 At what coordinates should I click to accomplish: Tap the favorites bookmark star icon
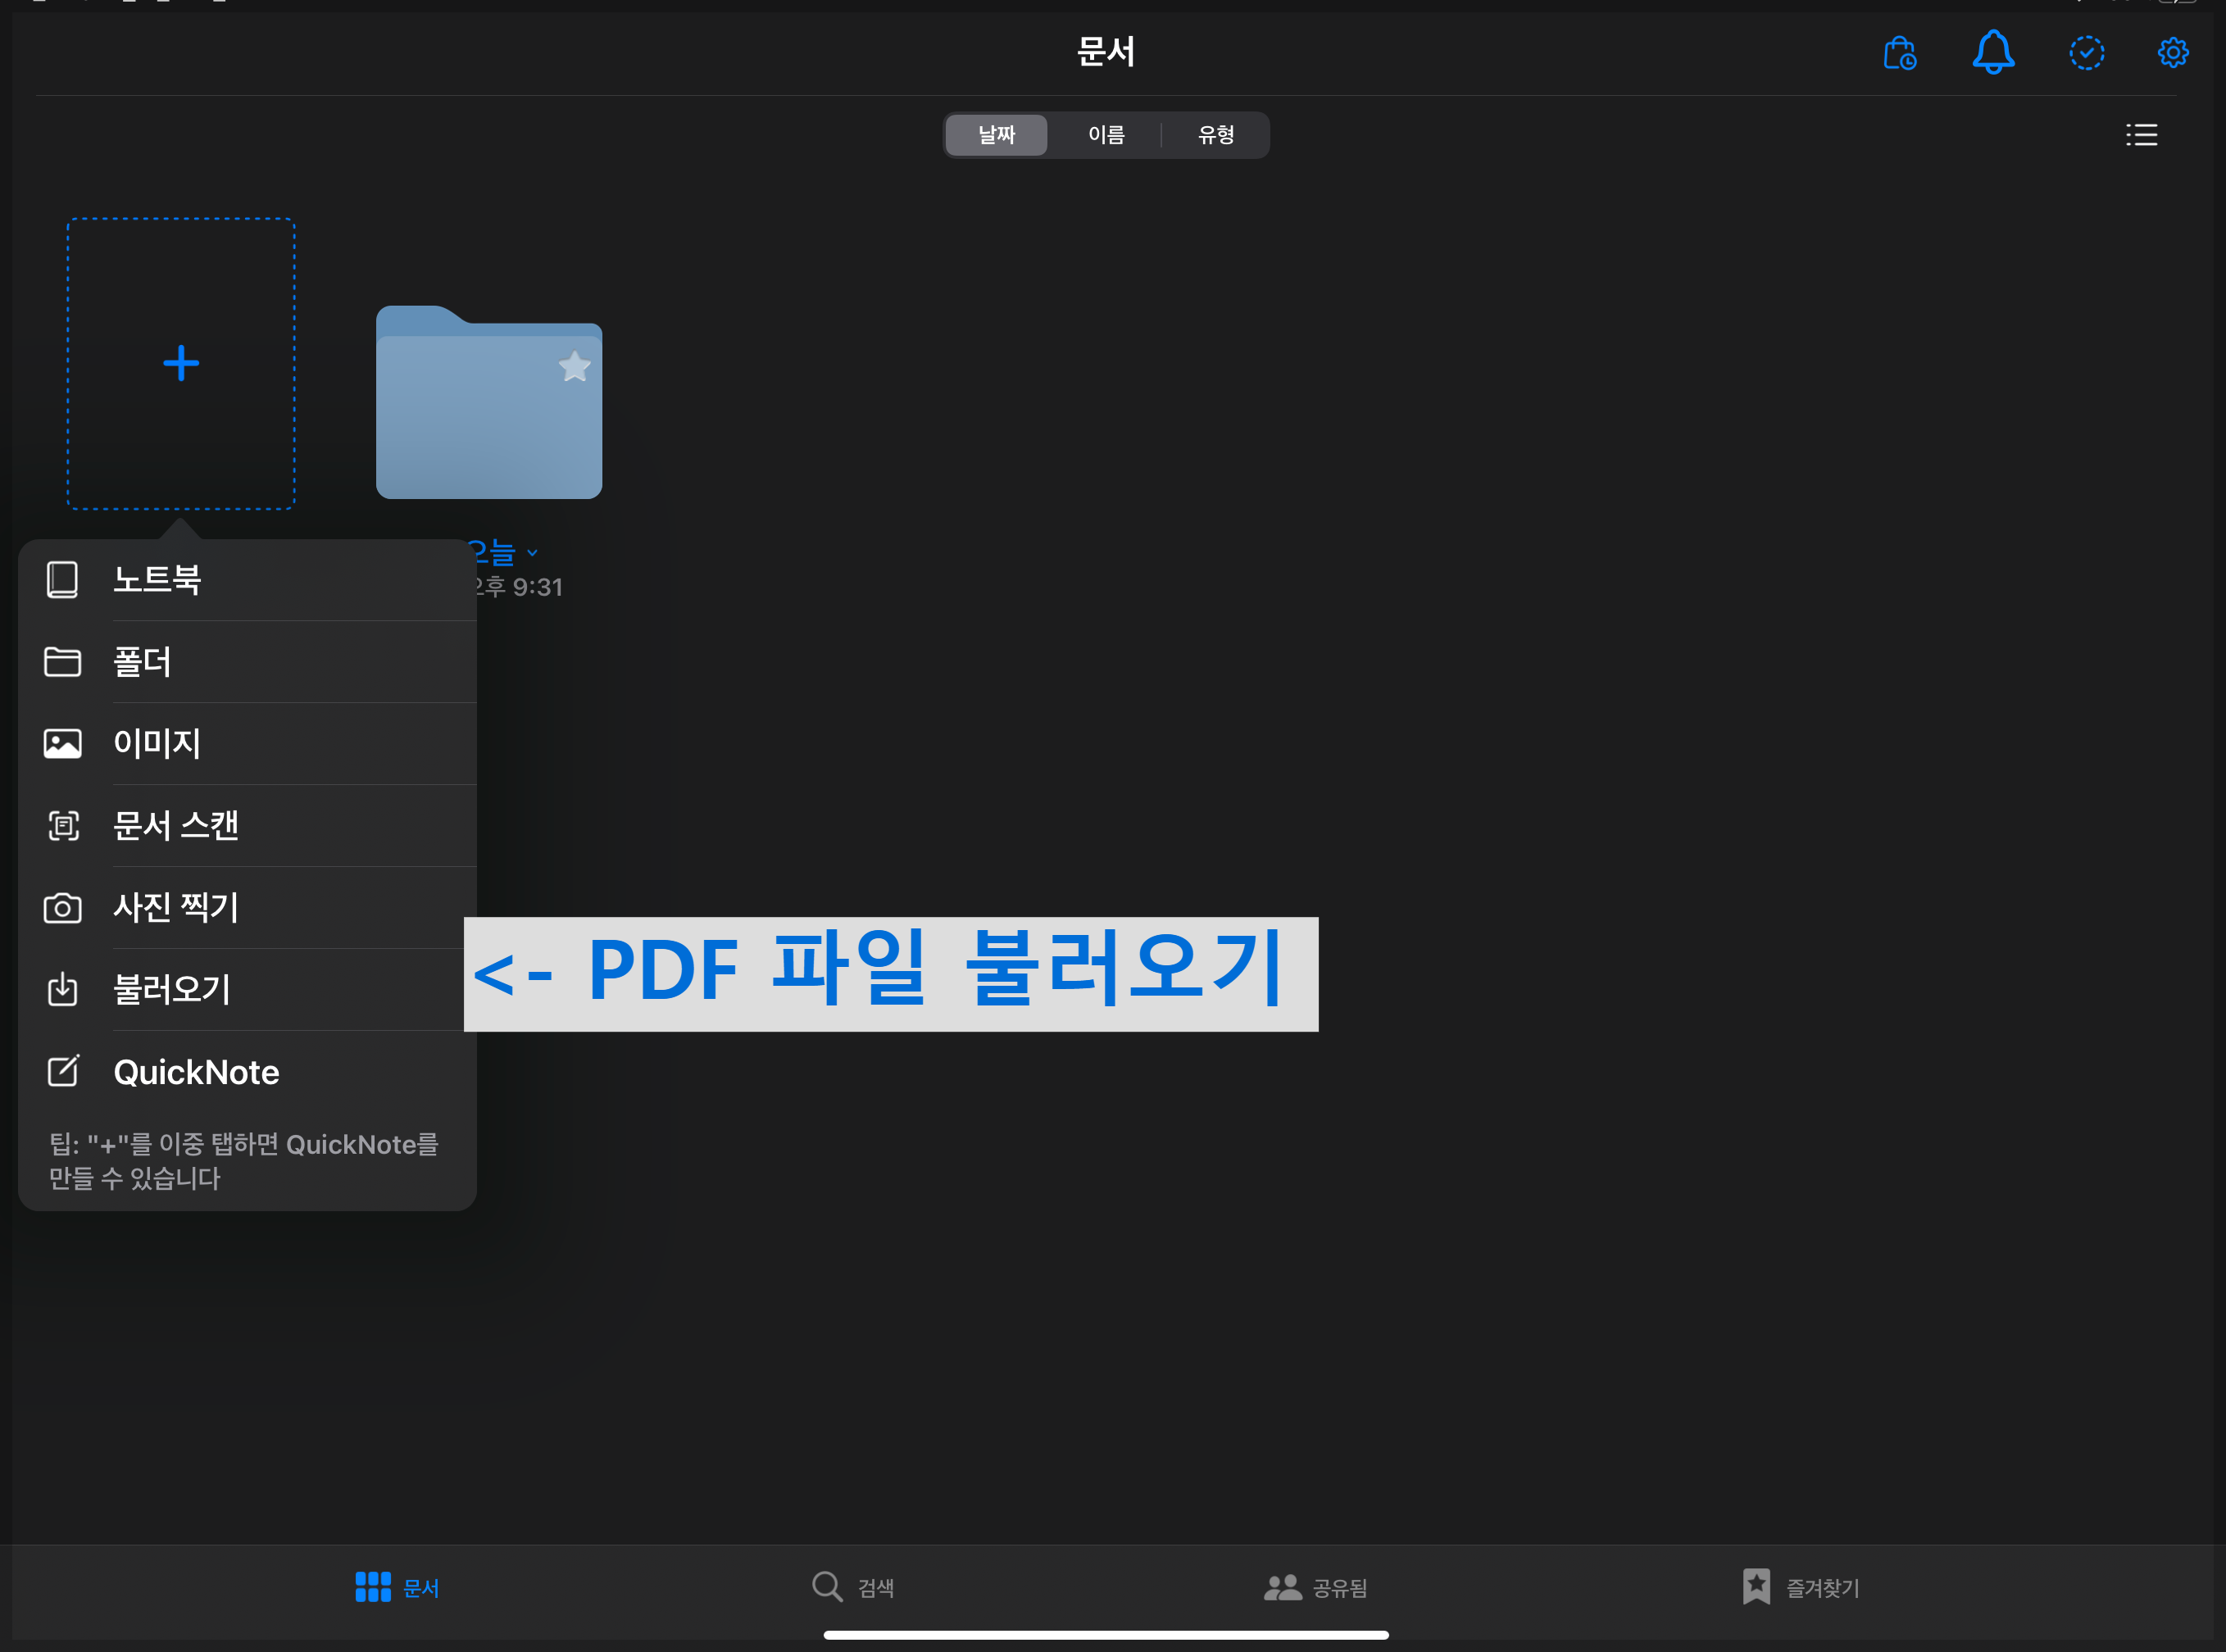tap(1756, 1586)
